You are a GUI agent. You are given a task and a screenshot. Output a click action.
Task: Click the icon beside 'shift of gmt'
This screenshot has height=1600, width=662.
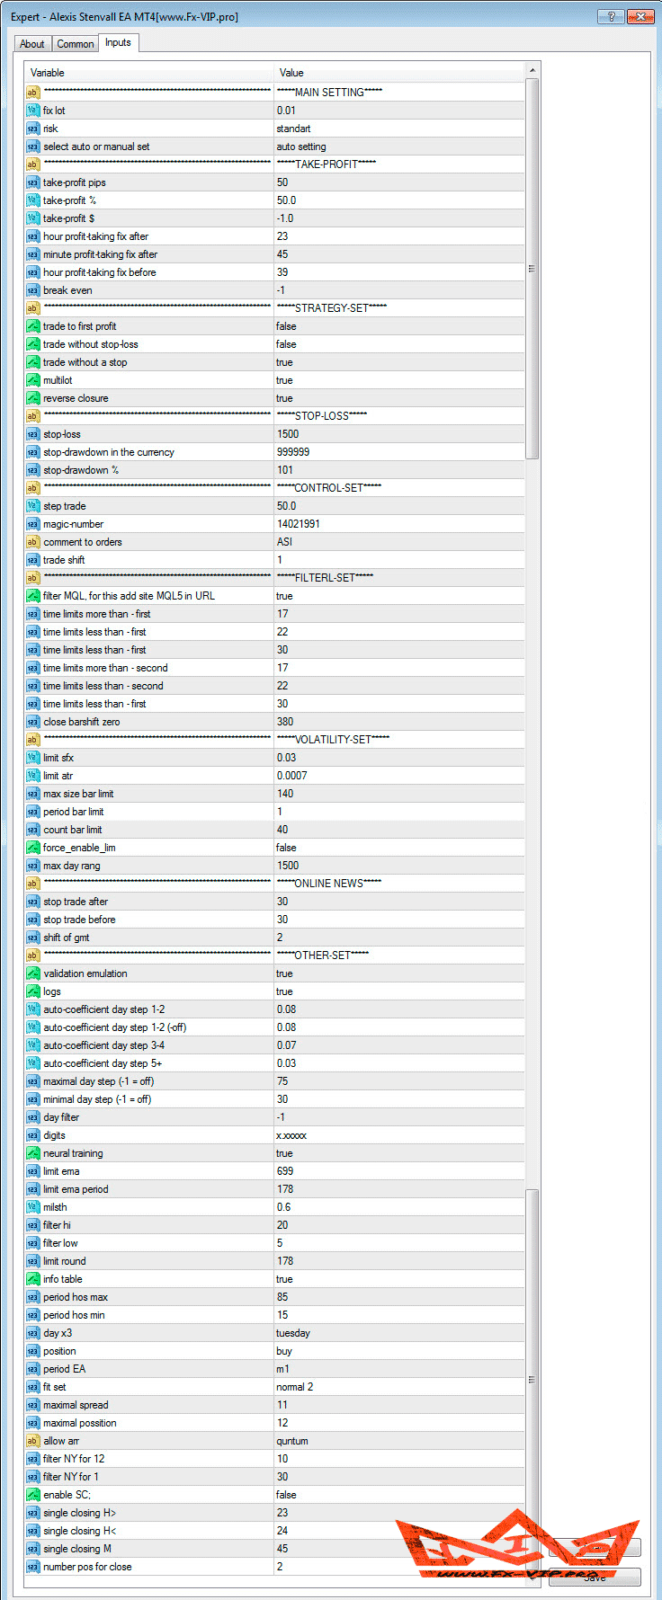pyautogui.click(x=33, y=938)
